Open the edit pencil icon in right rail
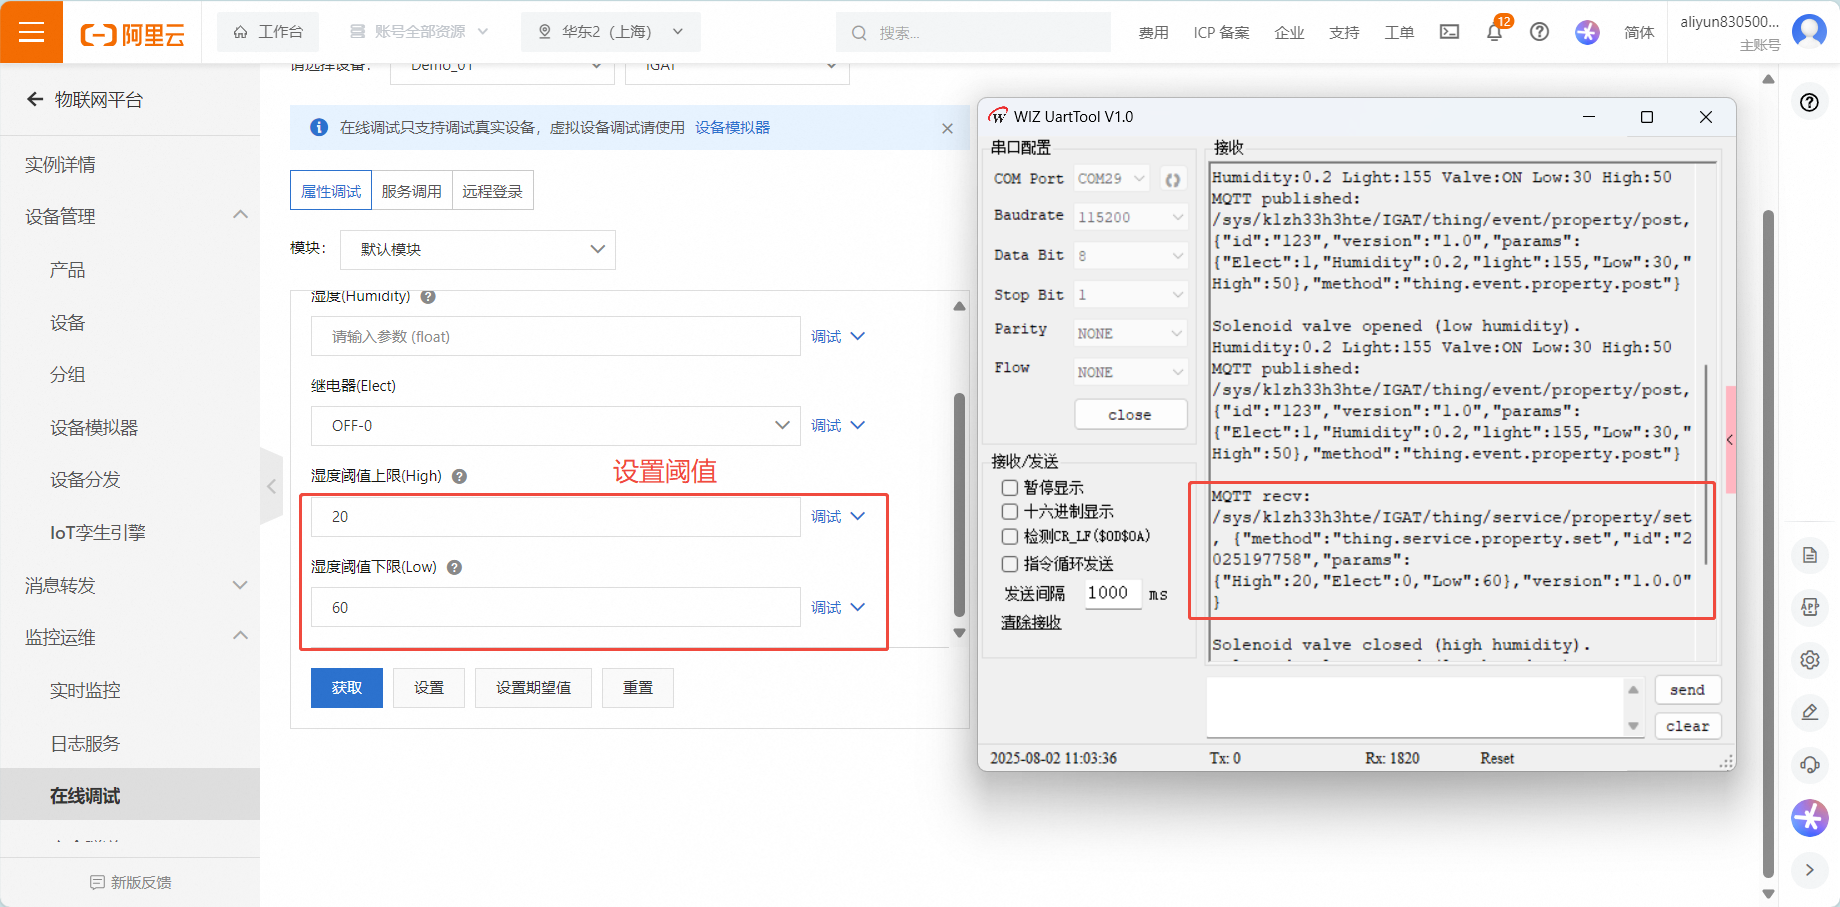1840x907 pixels. (x=1810, y=712)
